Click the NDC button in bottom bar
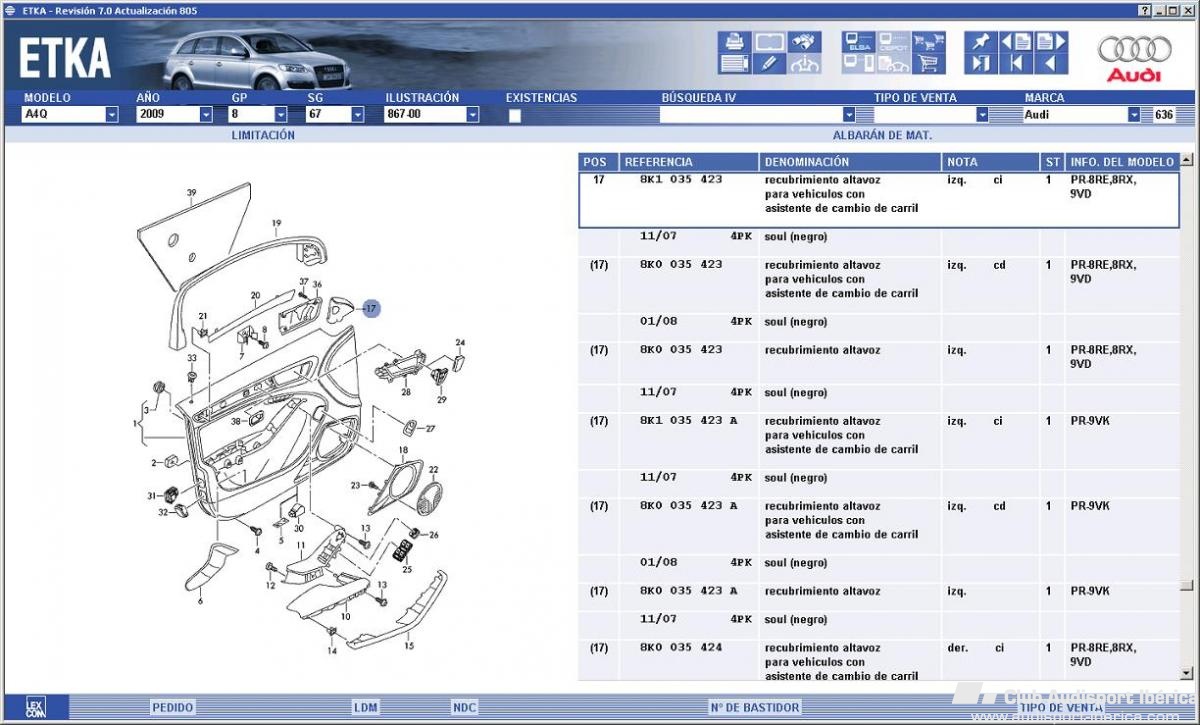 point(465,708)
